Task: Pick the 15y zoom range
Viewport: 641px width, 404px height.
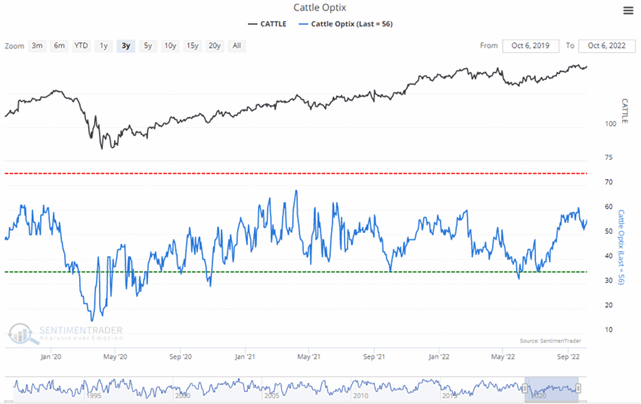Action: pyautogui.click(x=193, y=46)
